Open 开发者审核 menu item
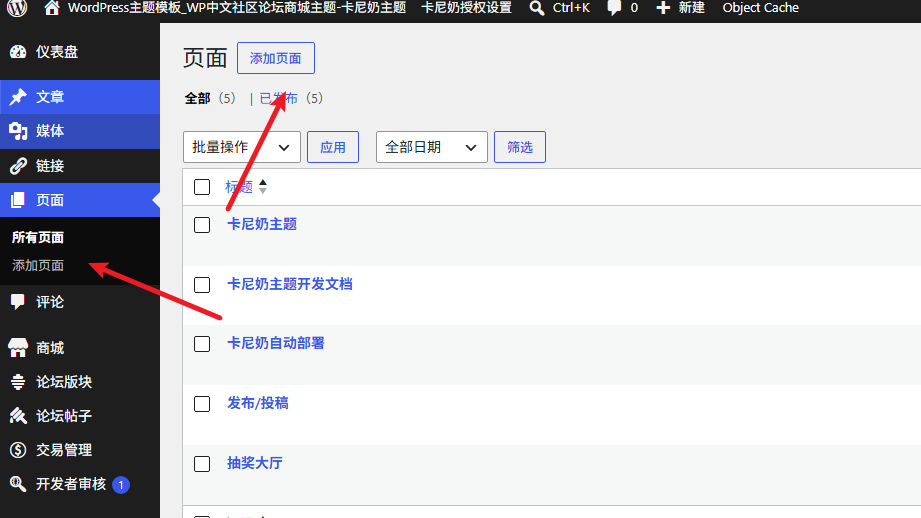Image resolution: width=921 pixels, height=518 pixels. point(80,484)
